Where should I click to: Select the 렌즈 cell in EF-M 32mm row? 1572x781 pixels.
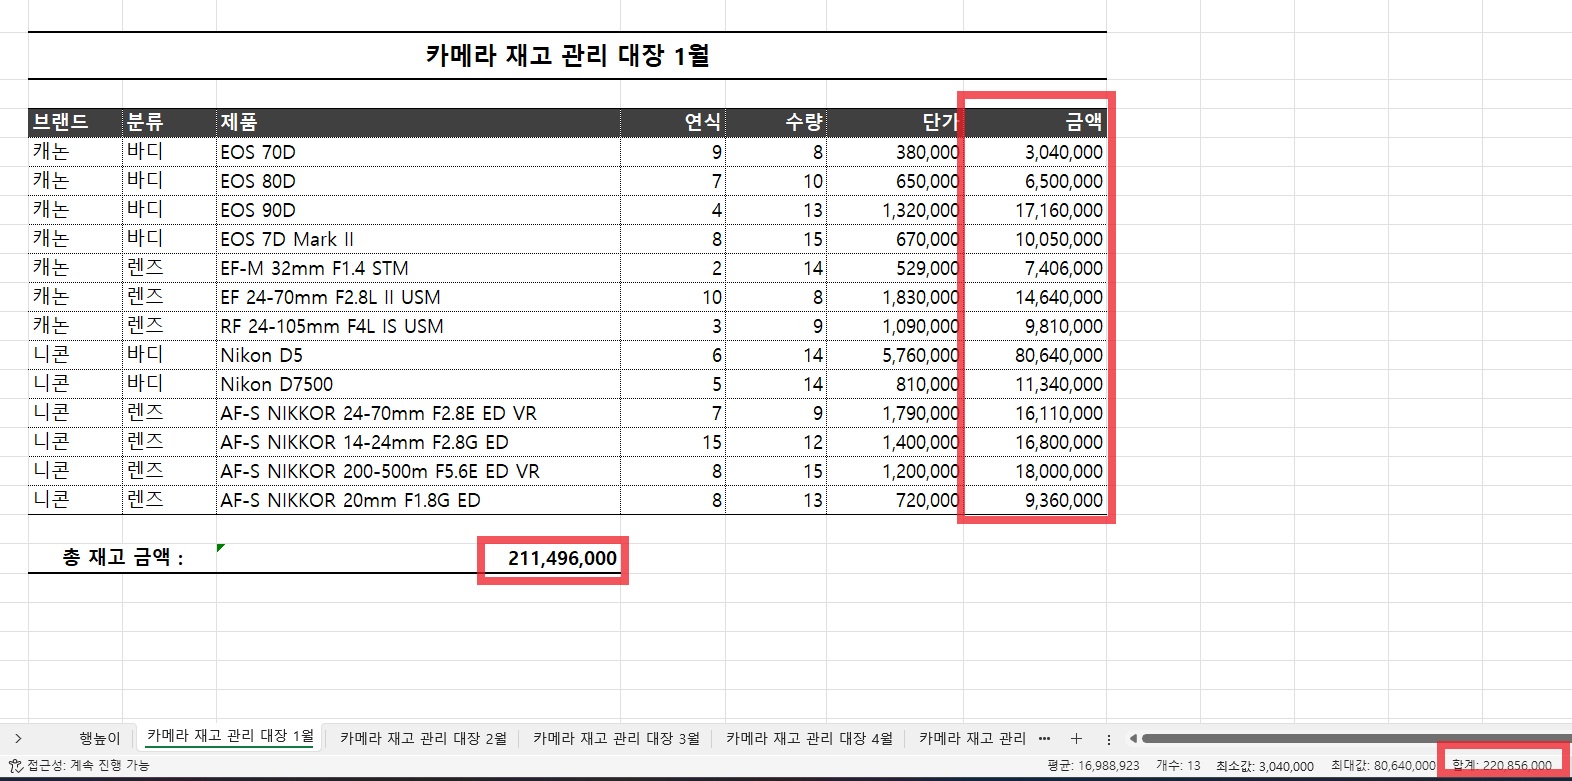point(169,268)
